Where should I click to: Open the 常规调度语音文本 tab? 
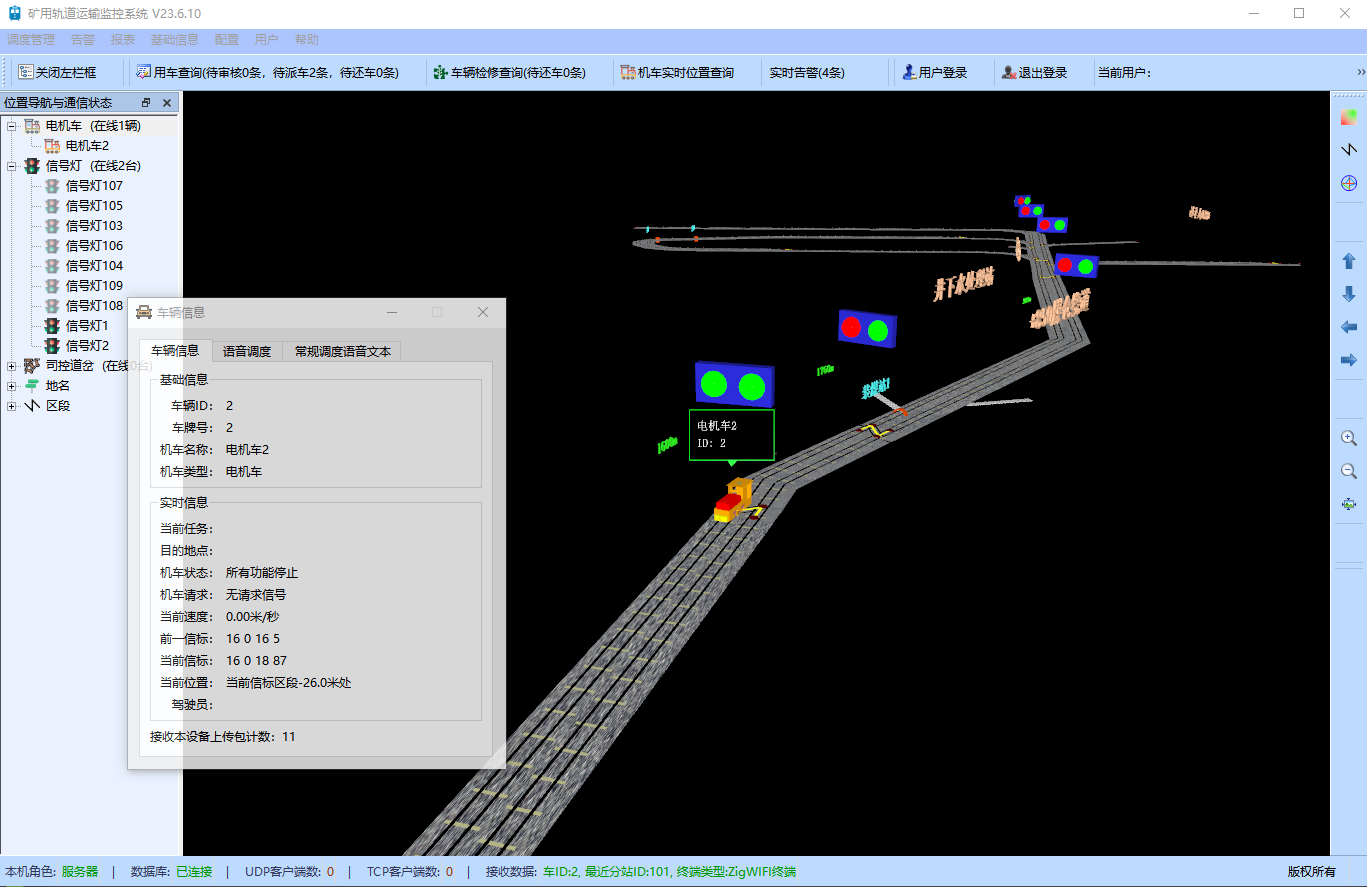[342, 351]
